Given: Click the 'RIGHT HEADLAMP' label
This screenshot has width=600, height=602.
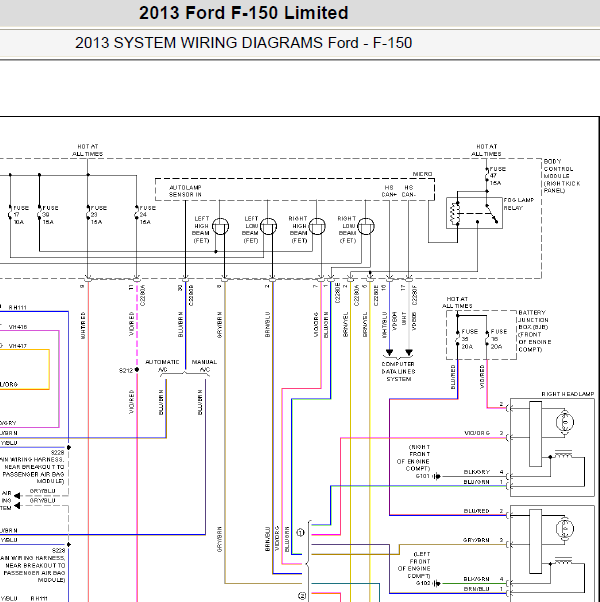Looking at the screenshot, I should [568, 394].
